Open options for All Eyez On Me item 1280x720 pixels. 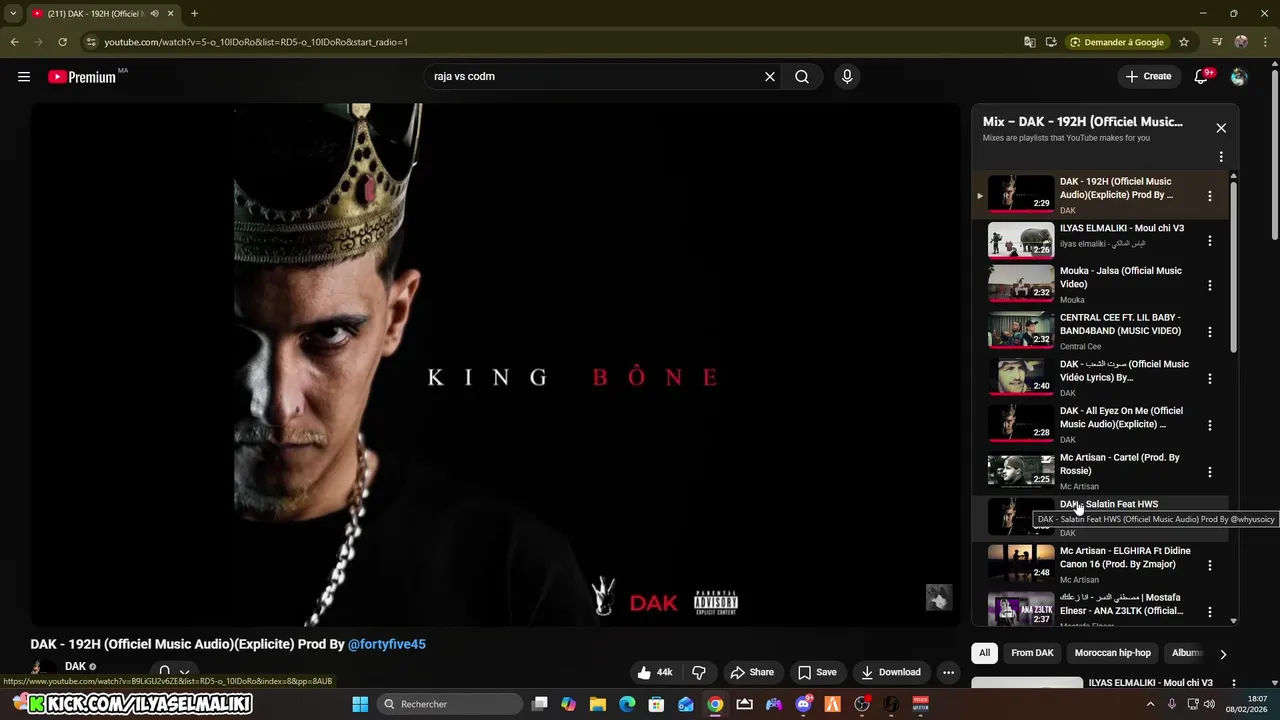pyautogui.click(x=1210, y=425)
